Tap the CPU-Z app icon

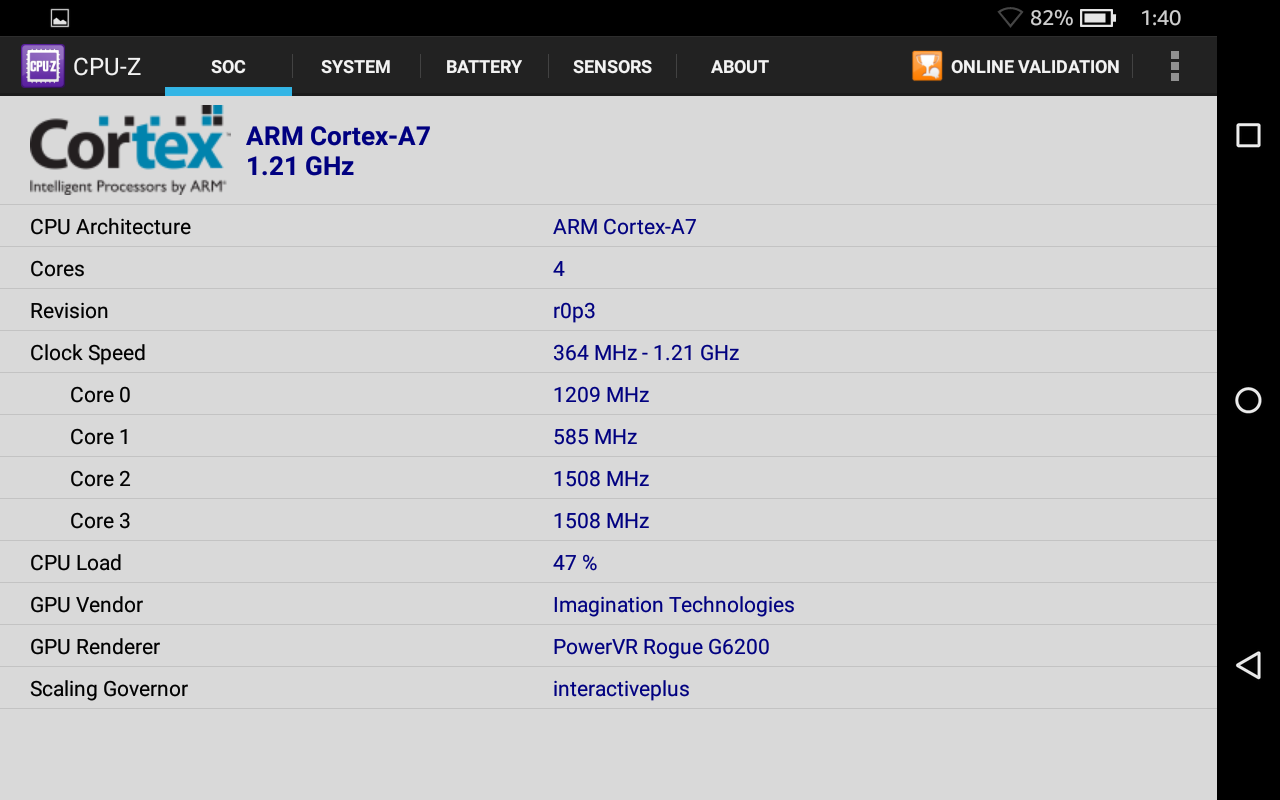point(43,66)
